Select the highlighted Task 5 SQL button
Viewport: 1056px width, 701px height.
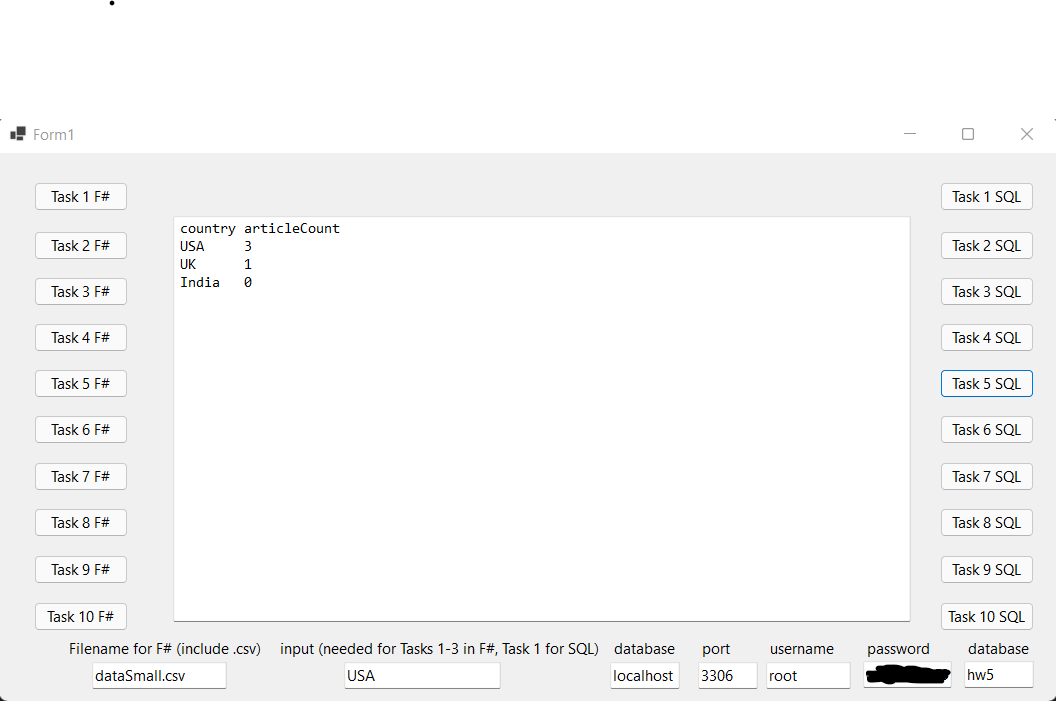[x=986, y=383]
